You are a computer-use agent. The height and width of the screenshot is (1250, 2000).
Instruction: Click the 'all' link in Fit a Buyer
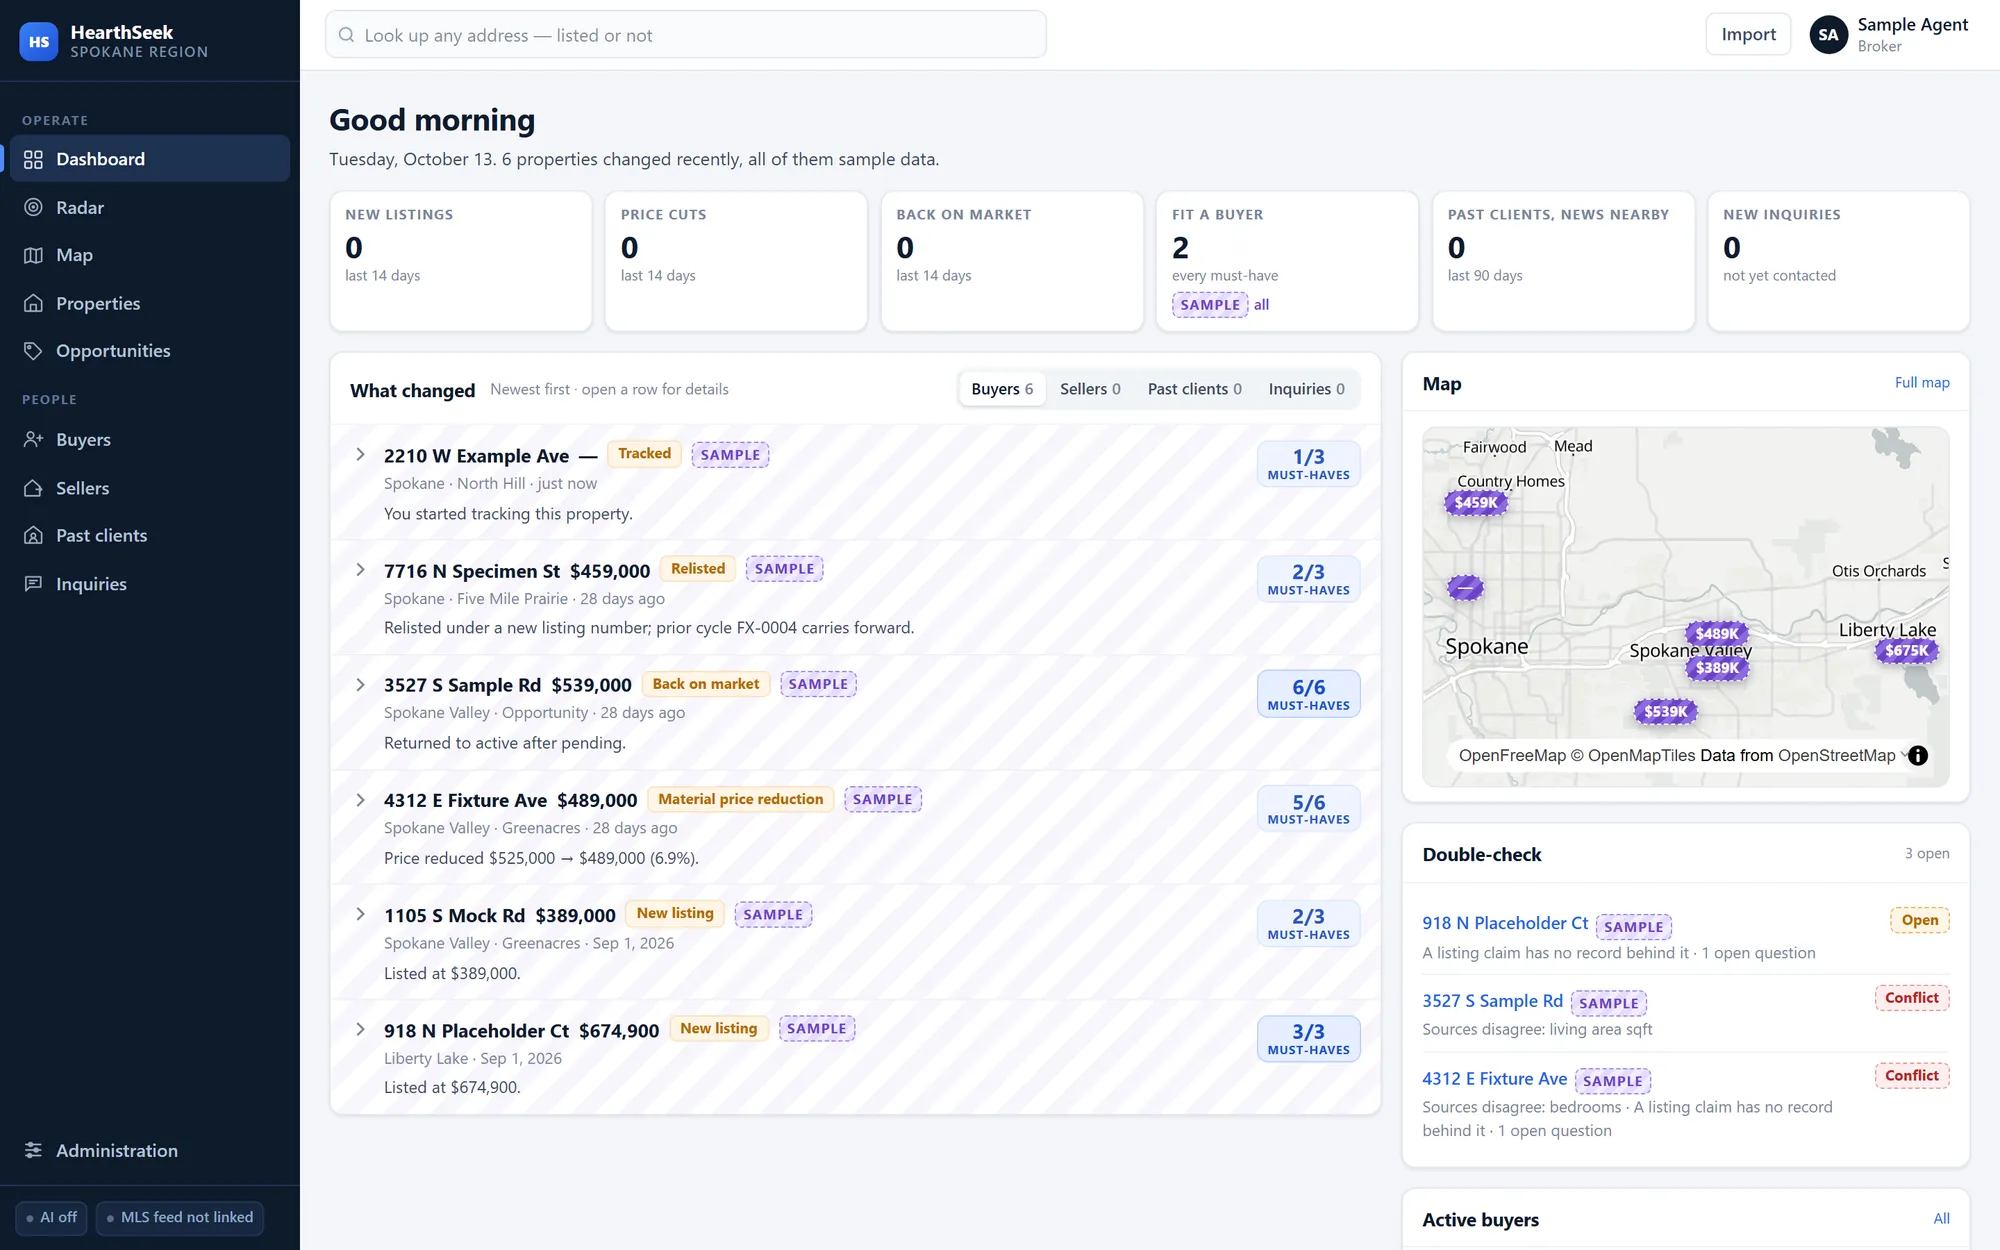[1262, 305]
